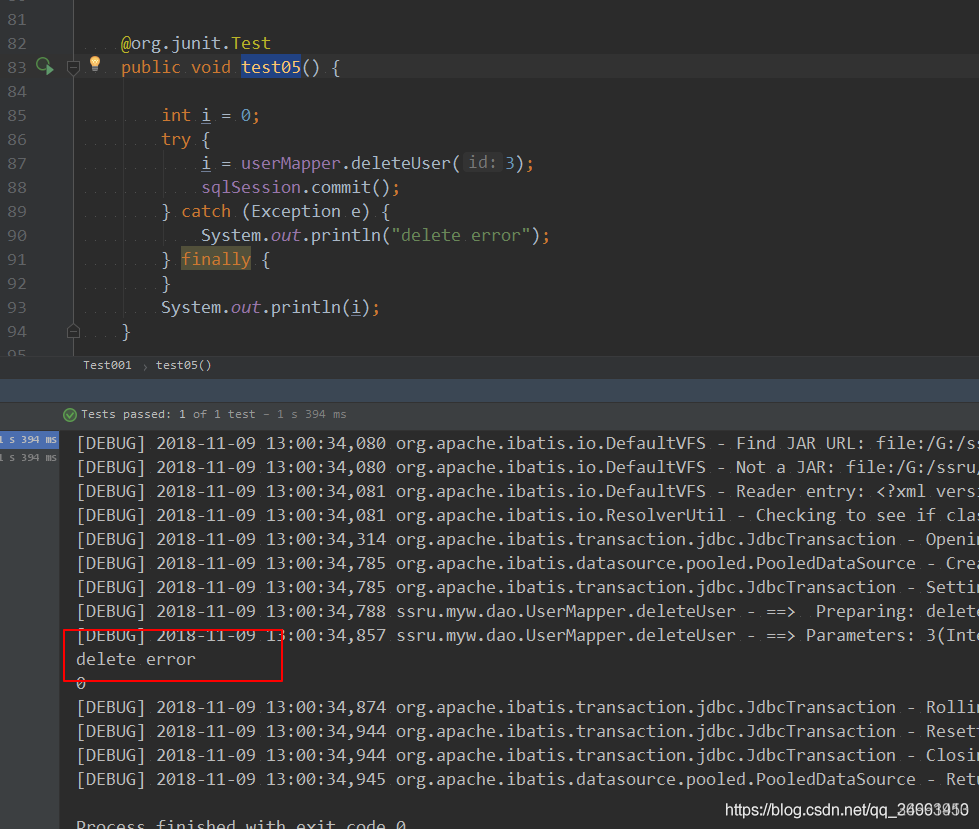Click the fold end marker on line 94
This screenshot has width=979, height=829.
pos(73,331)
